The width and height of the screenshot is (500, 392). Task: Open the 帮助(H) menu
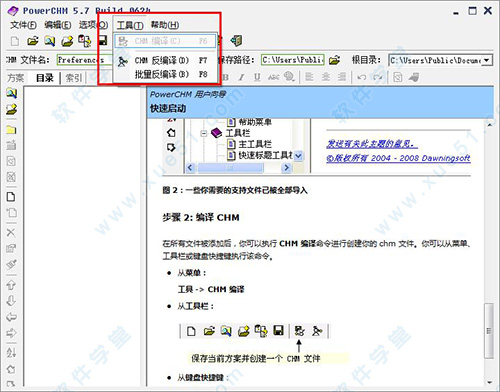click(165, 25)
